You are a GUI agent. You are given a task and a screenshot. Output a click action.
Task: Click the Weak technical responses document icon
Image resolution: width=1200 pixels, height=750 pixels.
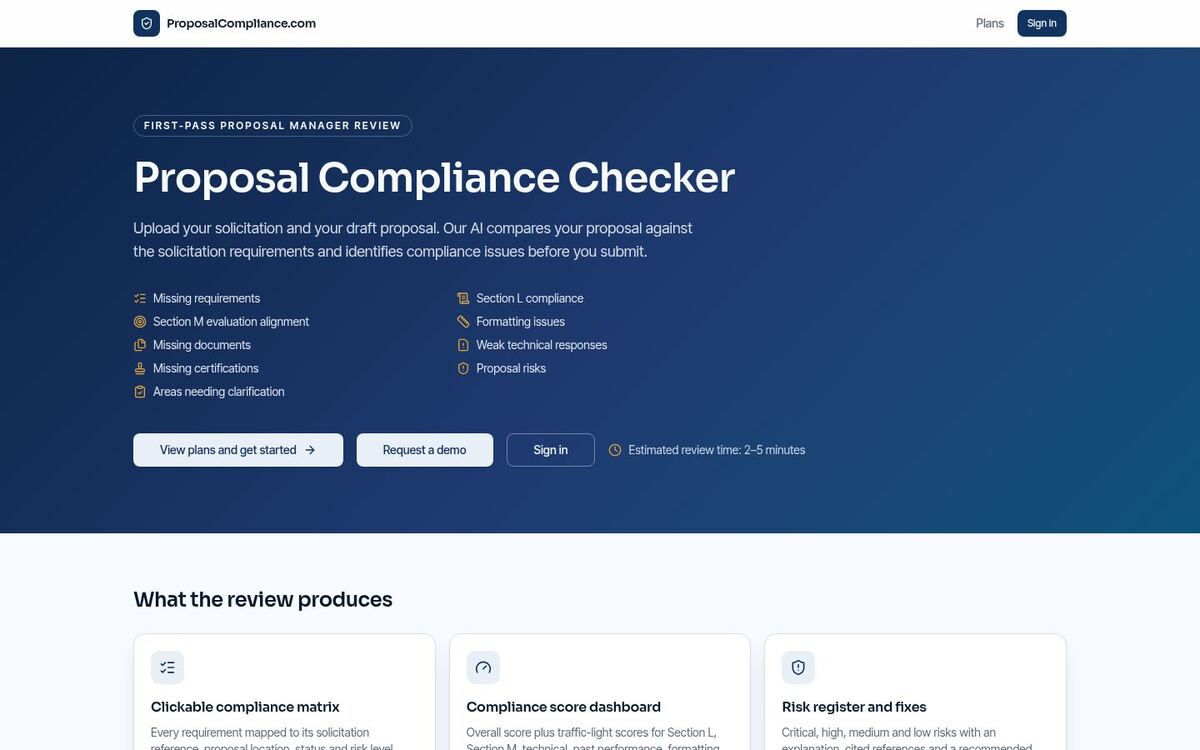point(463,345)
